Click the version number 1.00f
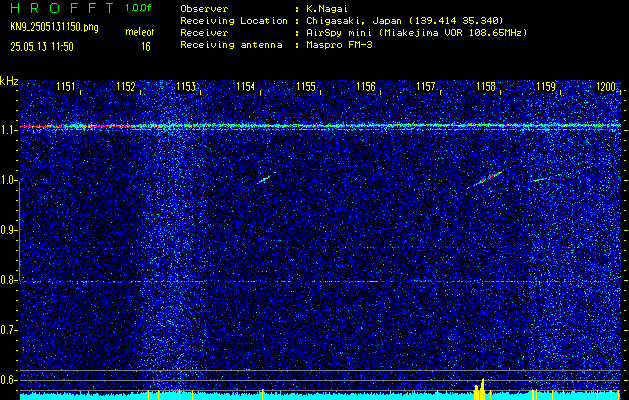 click(x=138, y=8)
